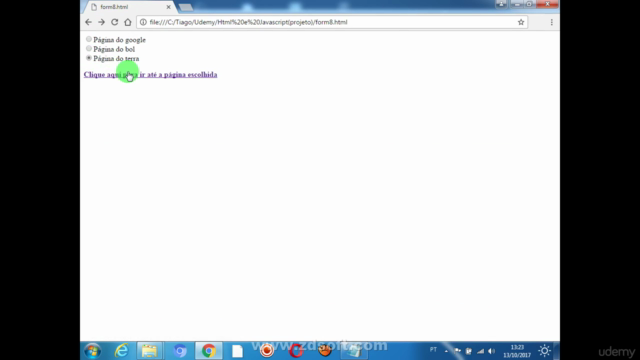
Task: Reload the form8.html page
Action: coord(115,22)
